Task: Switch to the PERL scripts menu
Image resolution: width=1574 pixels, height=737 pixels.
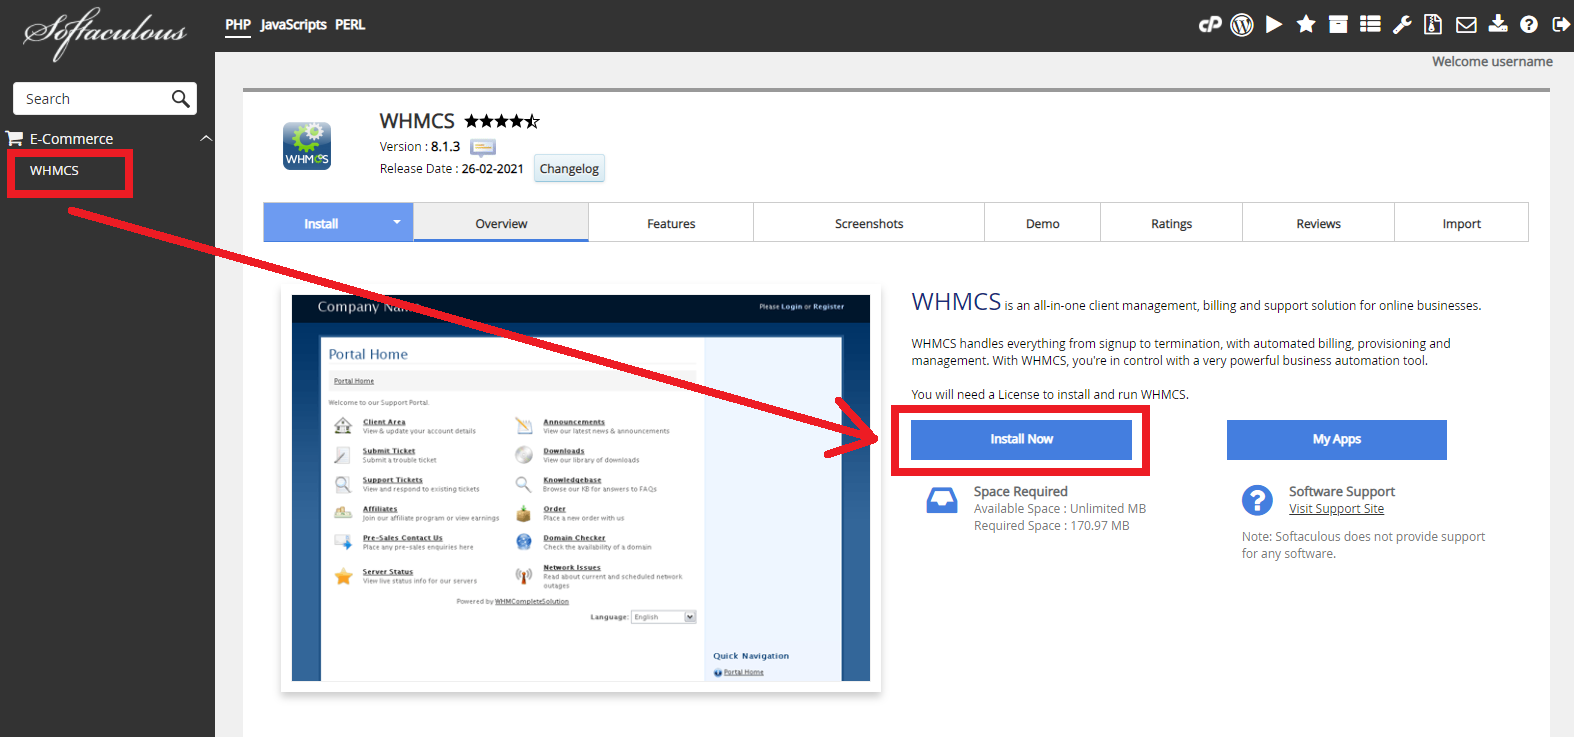Action: coord(350,24)
